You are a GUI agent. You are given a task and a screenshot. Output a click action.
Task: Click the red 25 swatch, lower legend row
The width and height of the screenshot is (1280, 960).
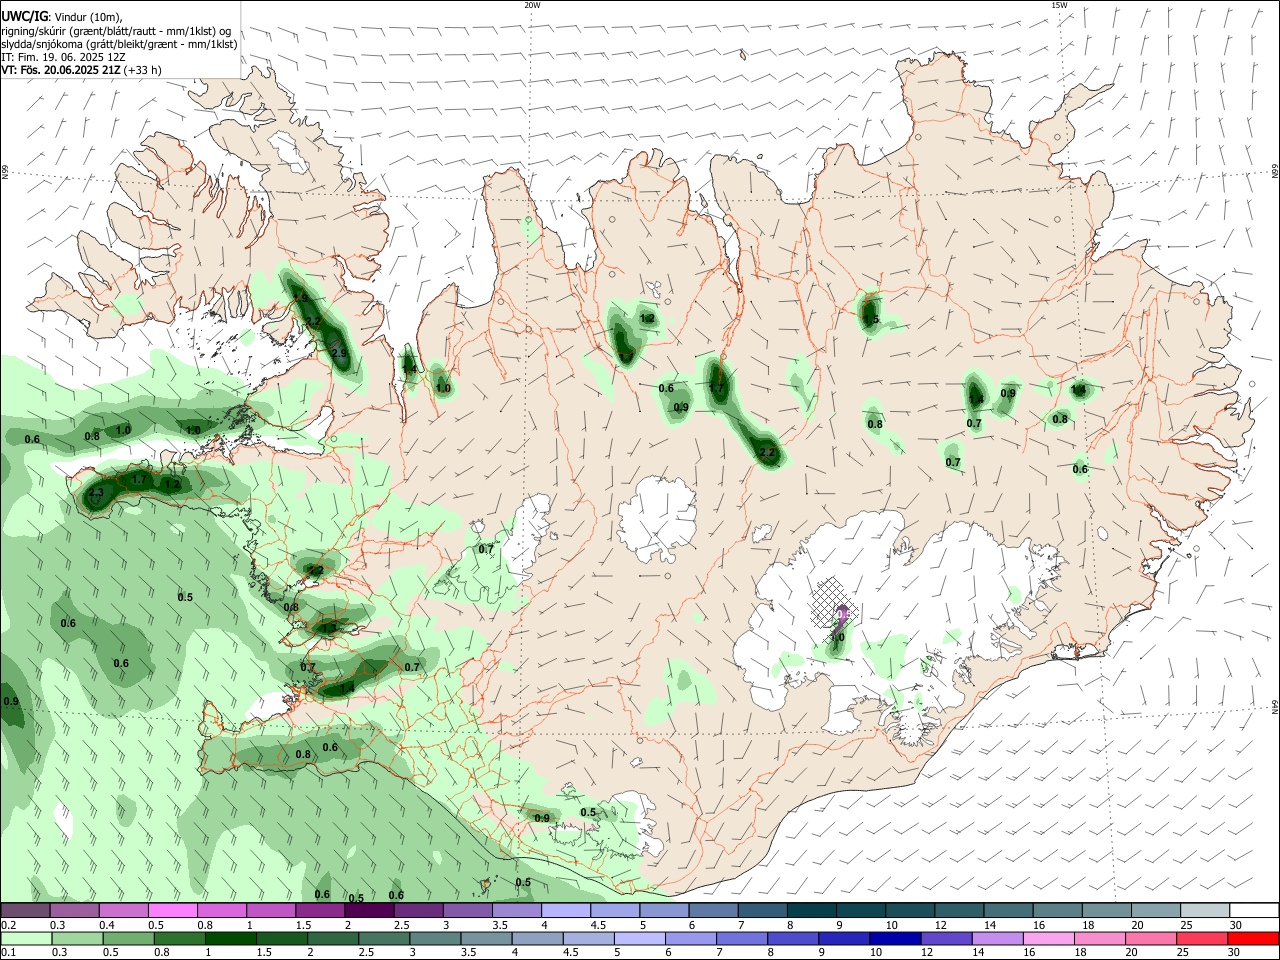1202,939
